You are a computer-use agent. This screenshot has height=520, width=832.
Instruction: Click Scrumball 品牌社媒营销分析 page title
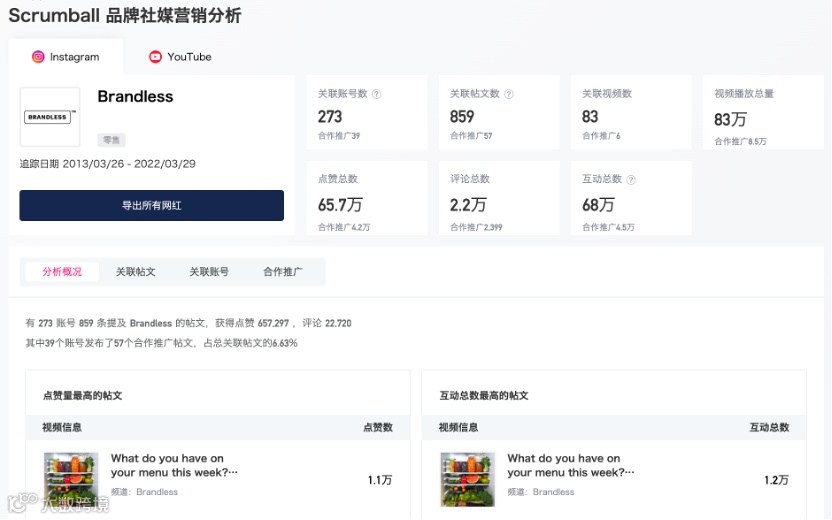click(125, 15)
